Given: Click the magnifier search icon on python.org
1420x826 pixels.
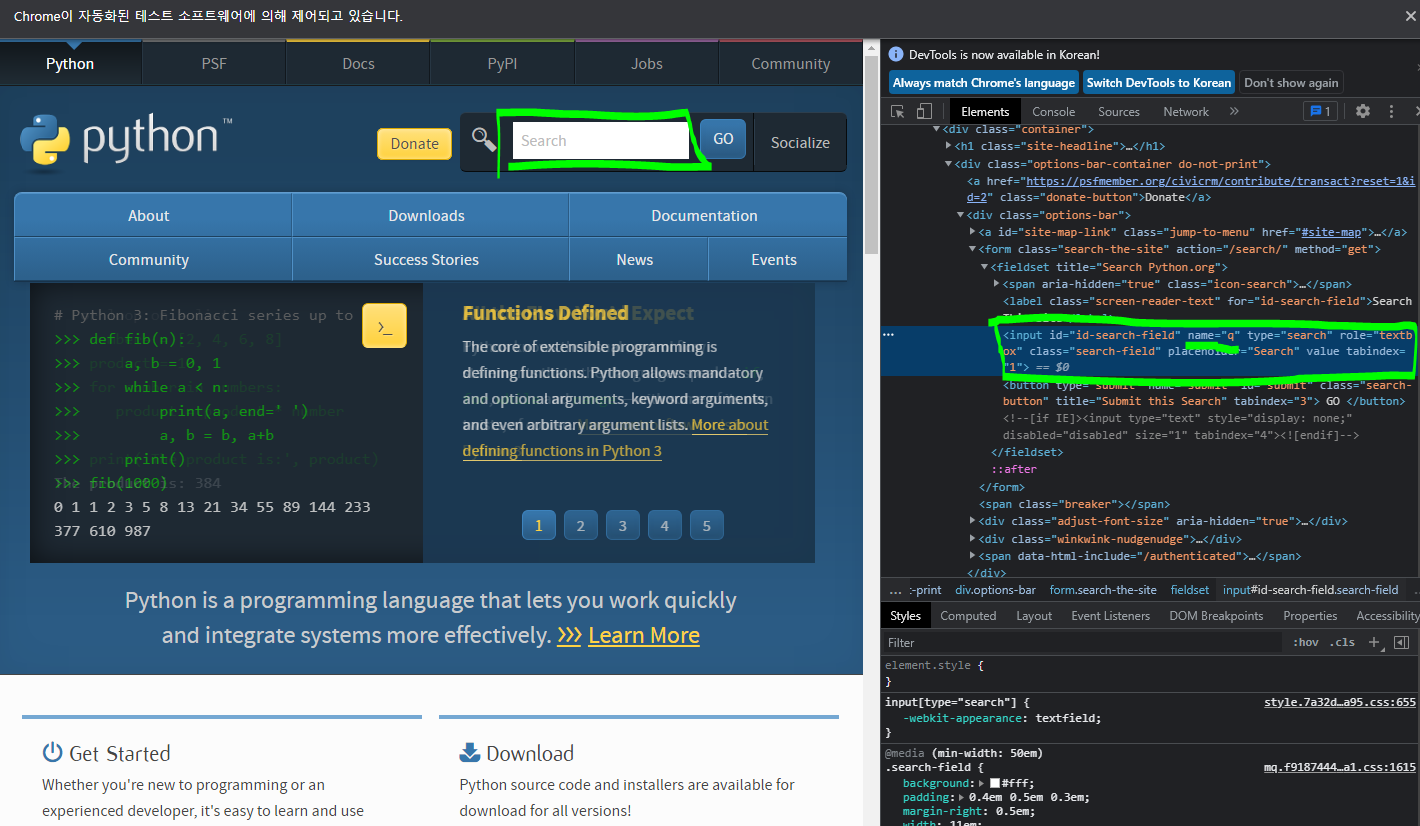Looking at the screenshot, I should pyautogui.click(x=483, y=140).
